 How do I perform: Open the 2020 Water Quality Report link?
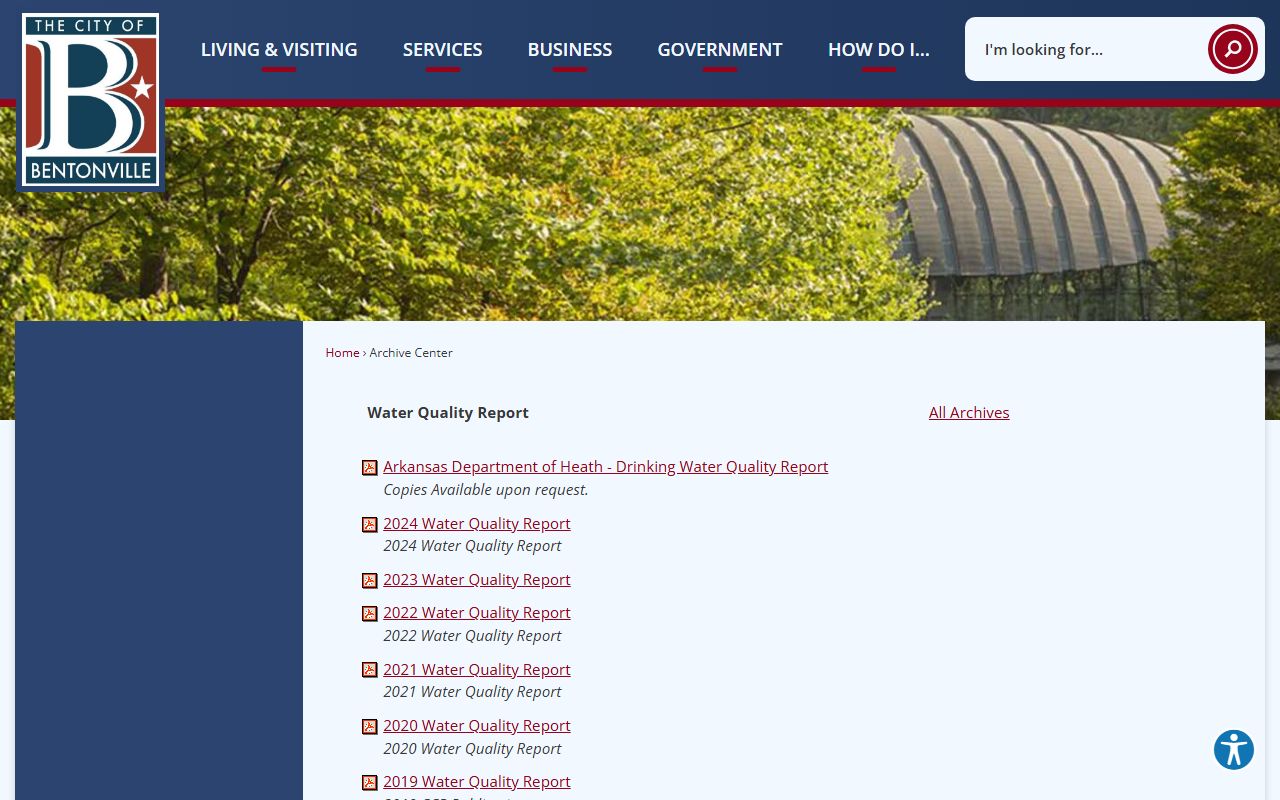click(476, 725)
